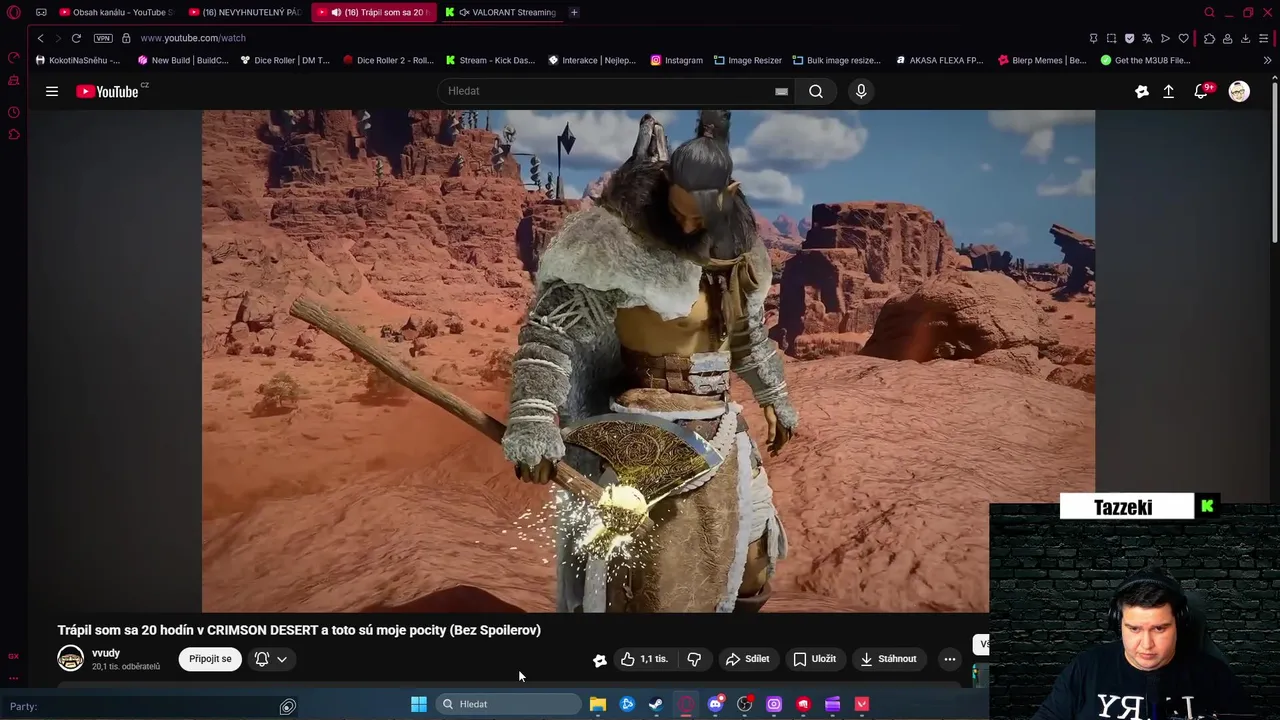Click the pin icon in address bar
Screen dimensions: 1280x720
tap(1093, 38)
